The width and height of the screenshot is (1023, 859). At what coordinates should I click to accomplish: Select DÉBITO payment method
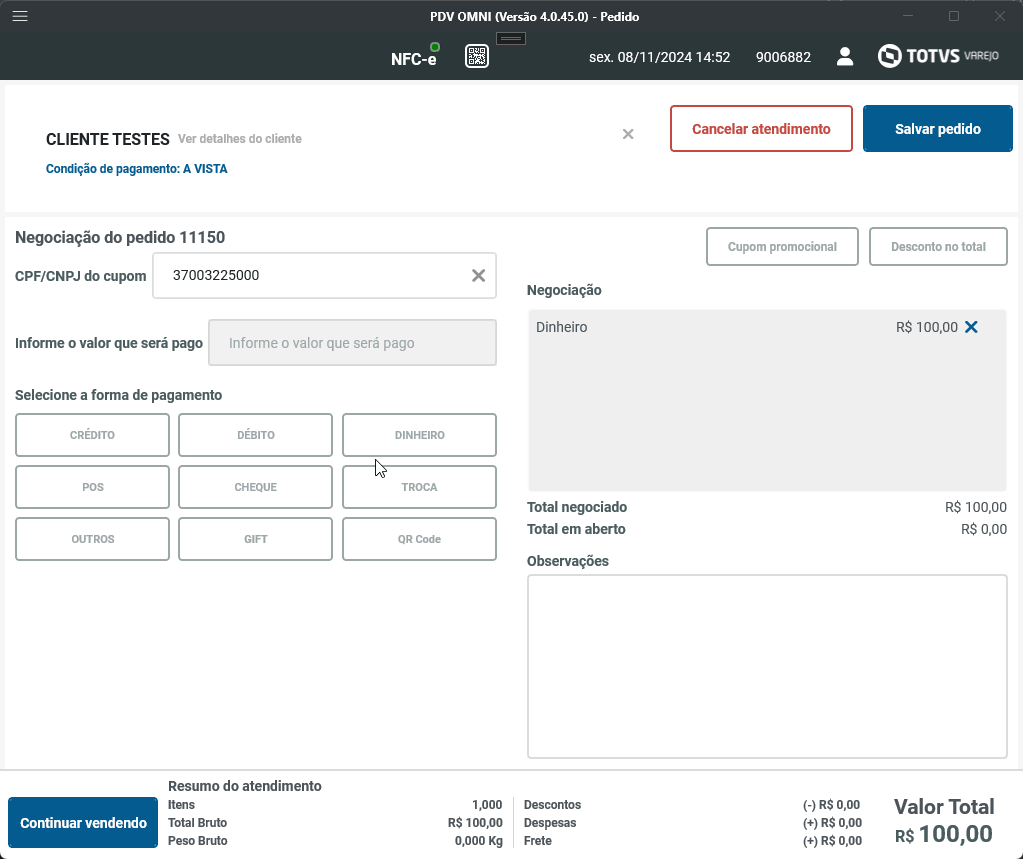pos(256,435)
